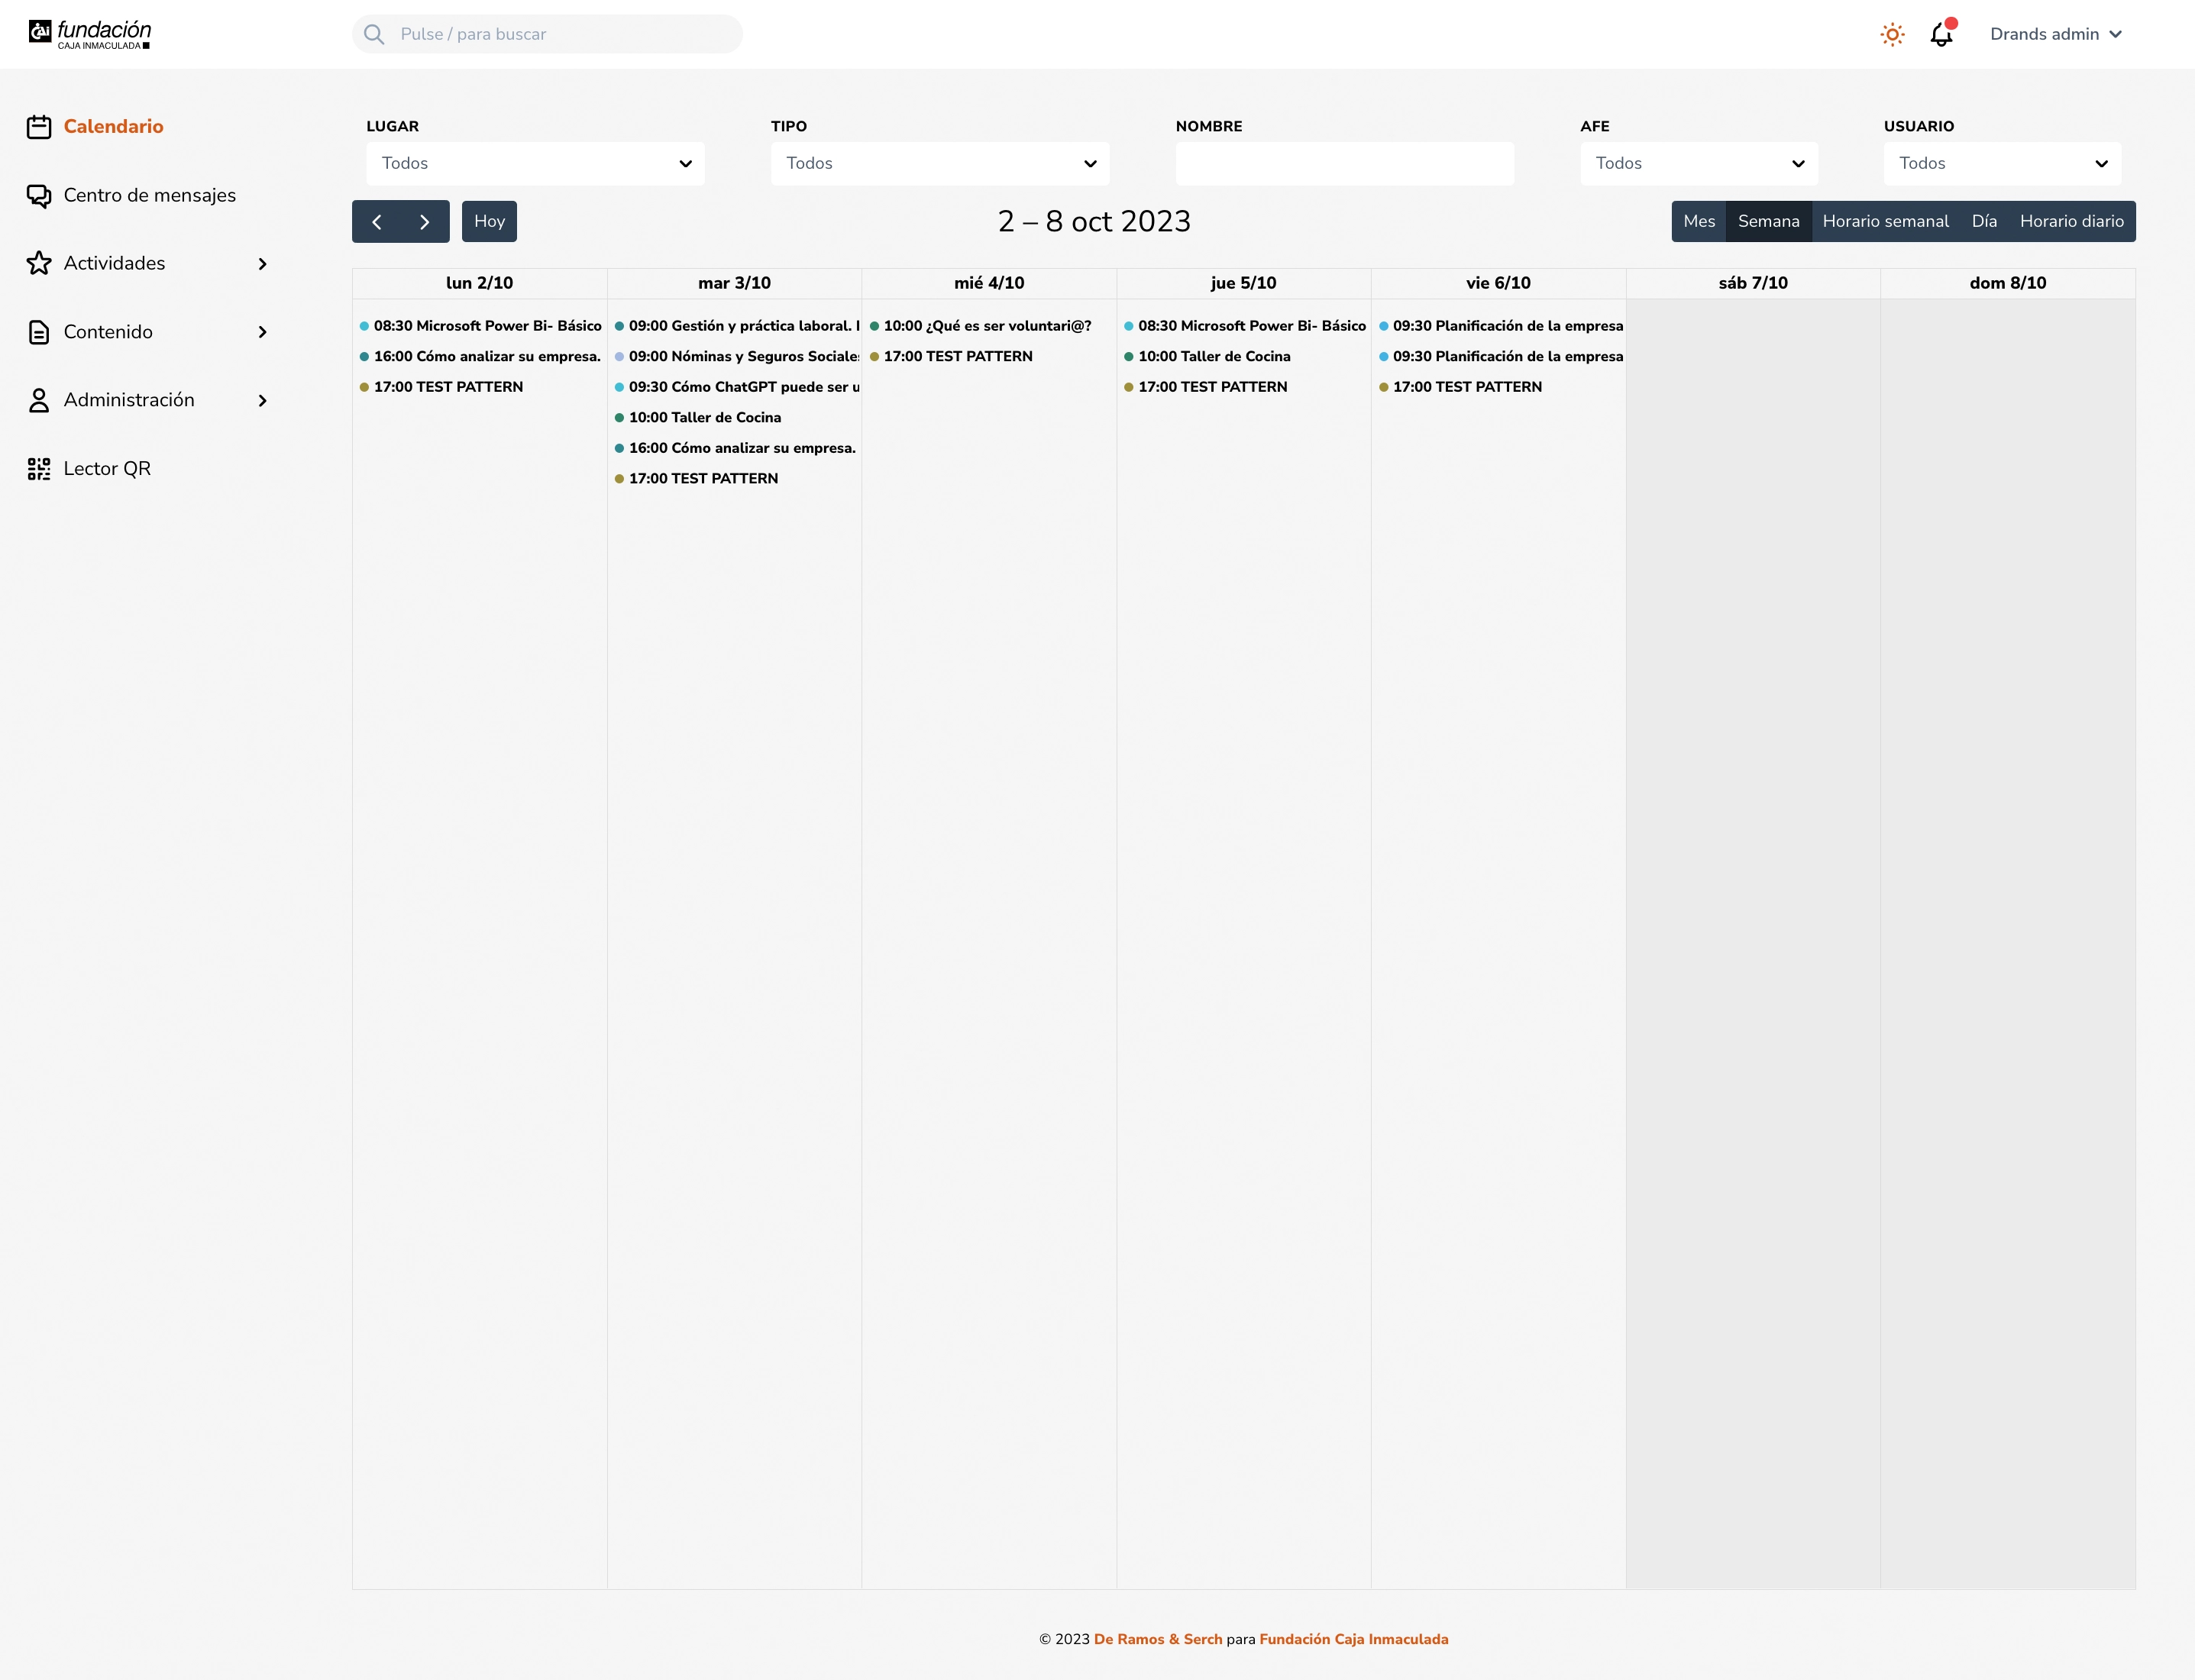2195x1680 pixels.
Task: Switch to Horario semanal view
Action: pyautogui.click(x=1885, y=222)
